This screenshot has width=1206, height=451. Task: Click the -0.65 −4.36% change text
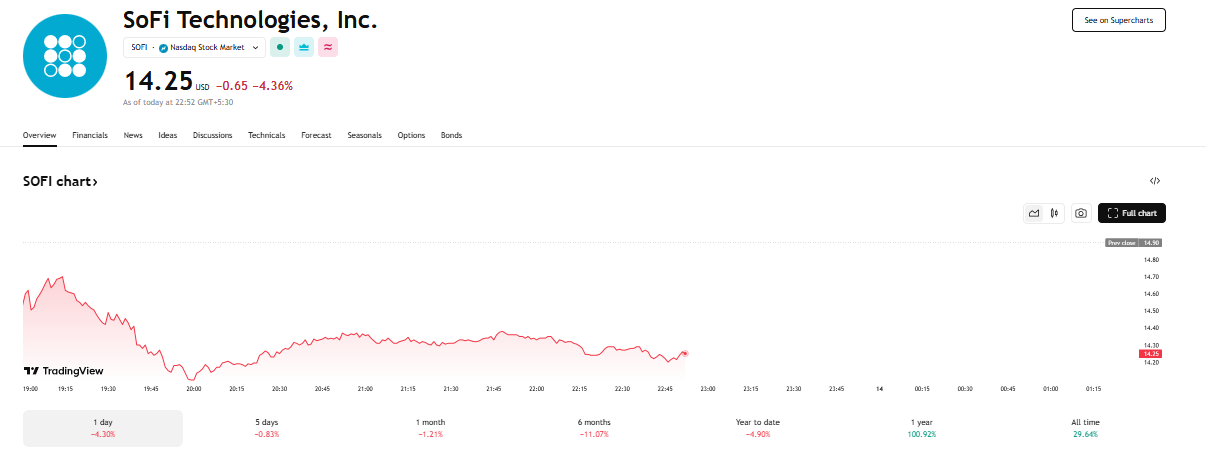(254, 86)
